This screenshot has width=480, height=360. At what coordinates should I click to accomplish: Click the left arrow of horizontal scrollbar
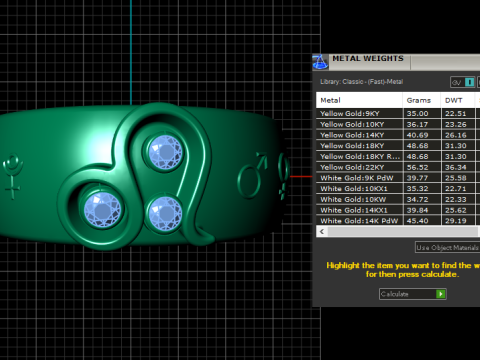(x=322, y=231)
